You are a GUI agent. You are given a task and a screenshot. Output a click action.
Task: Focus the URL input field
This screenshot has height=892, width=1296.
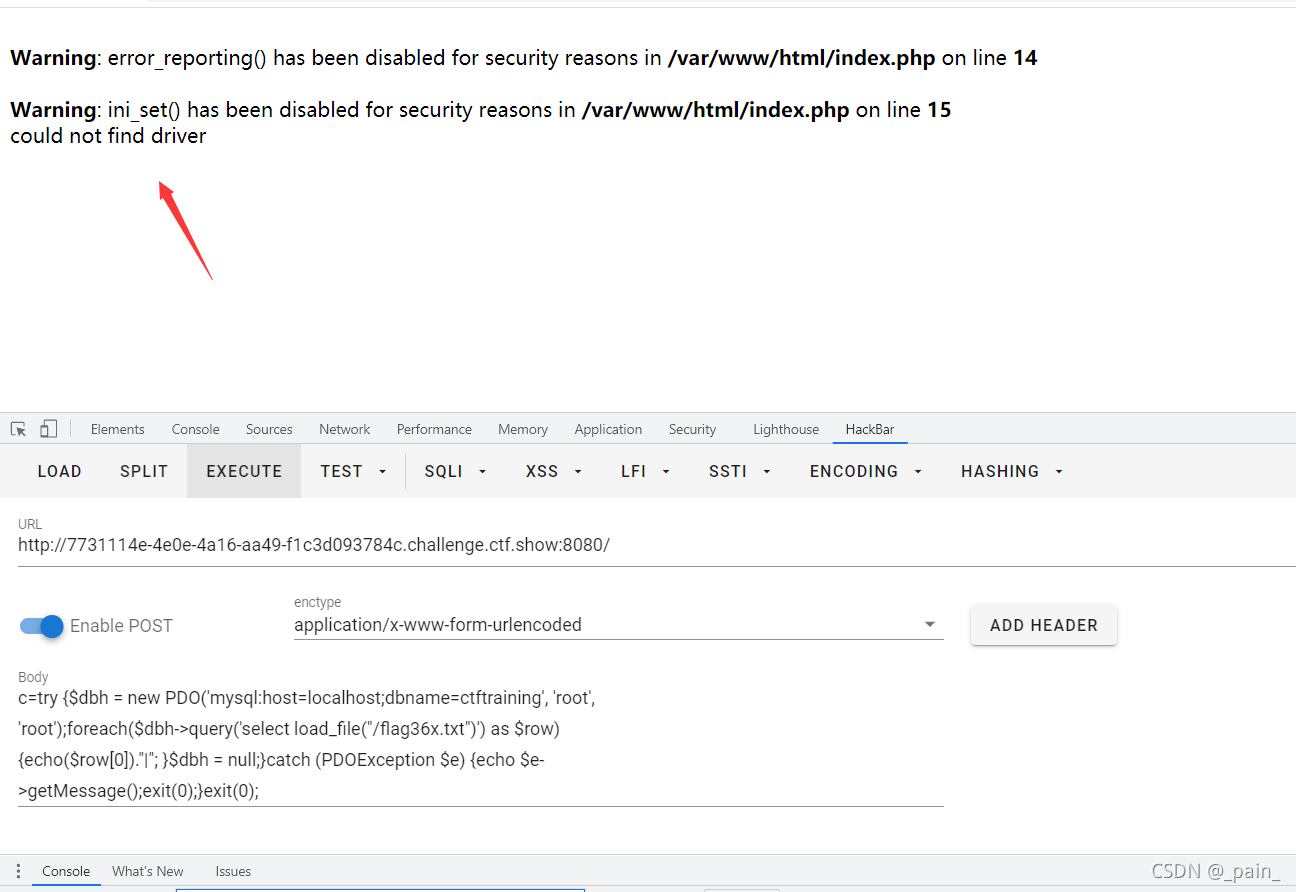[657, 545]
